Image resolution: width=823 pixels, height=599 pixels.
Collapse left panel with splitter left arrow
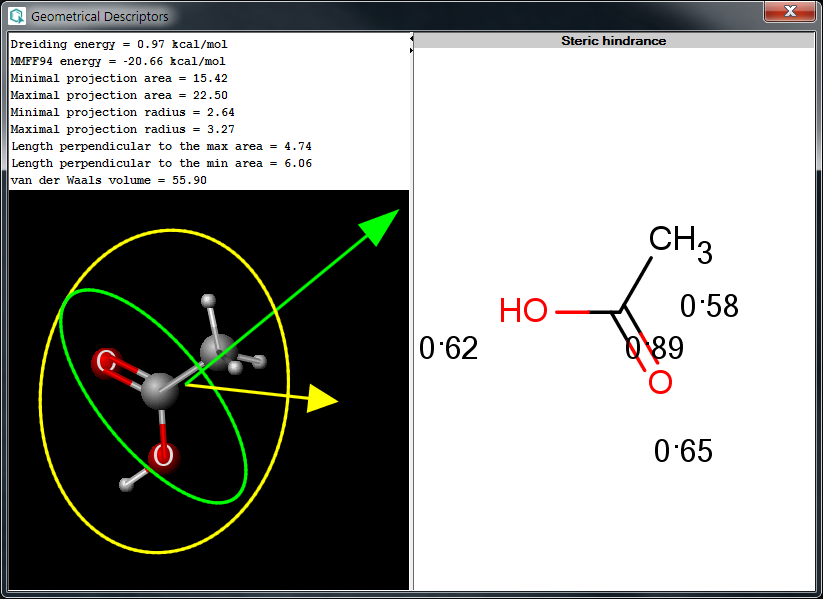point(411,39)
